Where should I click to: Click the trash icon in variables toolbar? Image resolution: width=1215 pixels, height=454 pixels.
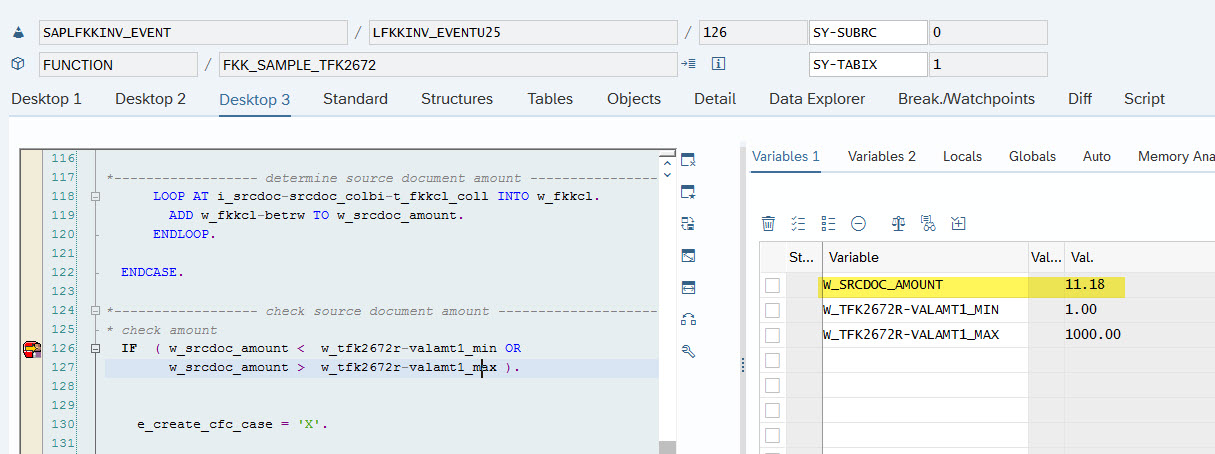coord(768,223)
